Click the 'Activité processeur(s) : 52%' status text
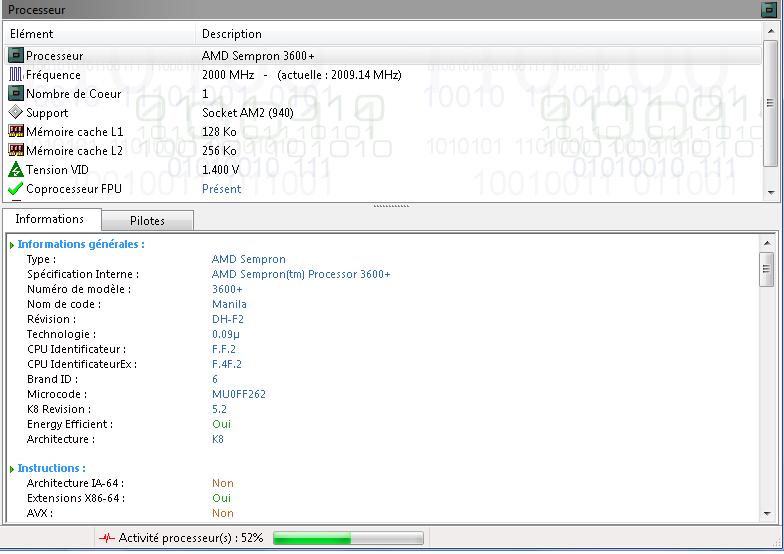784x554 pixels. (x=190, y=538)
